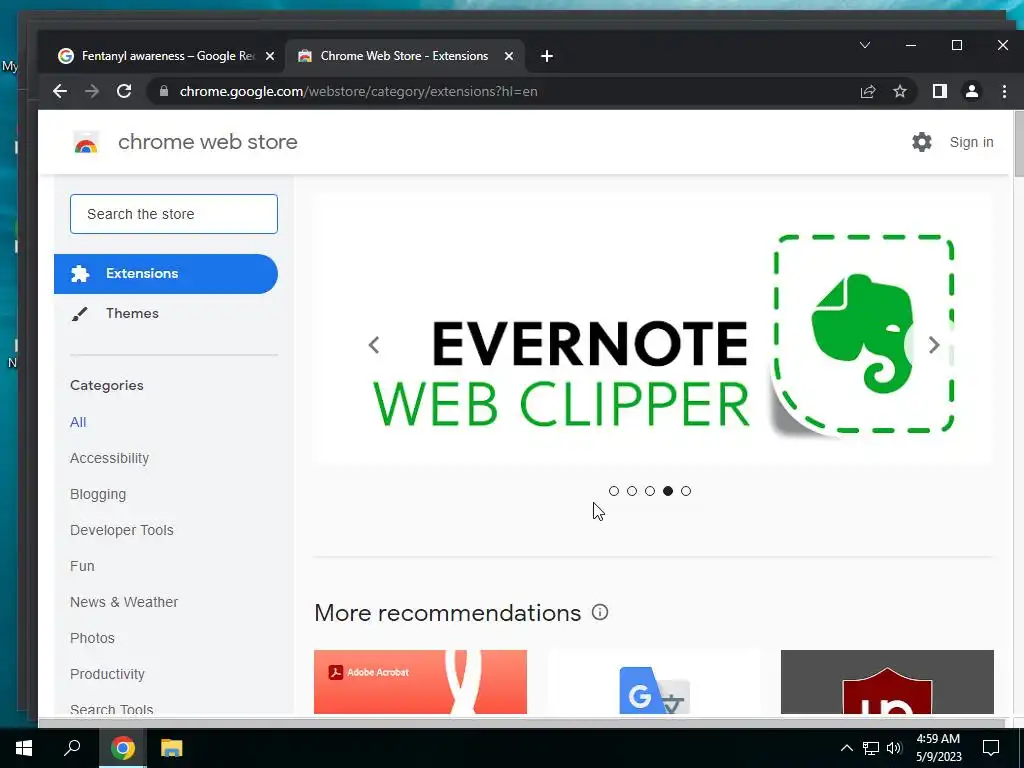
Task: Sign in to Chrome Web Store
Action: tap(971, 142)
